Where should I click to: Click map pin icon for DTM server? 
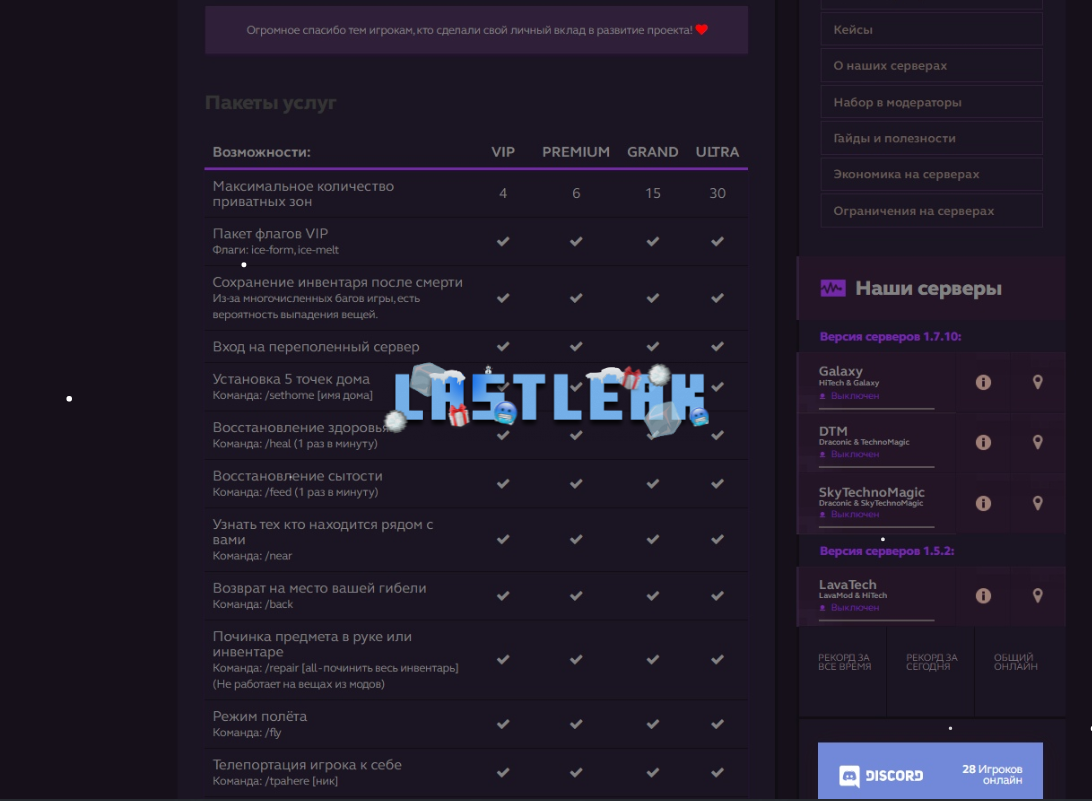point(1037,442)
